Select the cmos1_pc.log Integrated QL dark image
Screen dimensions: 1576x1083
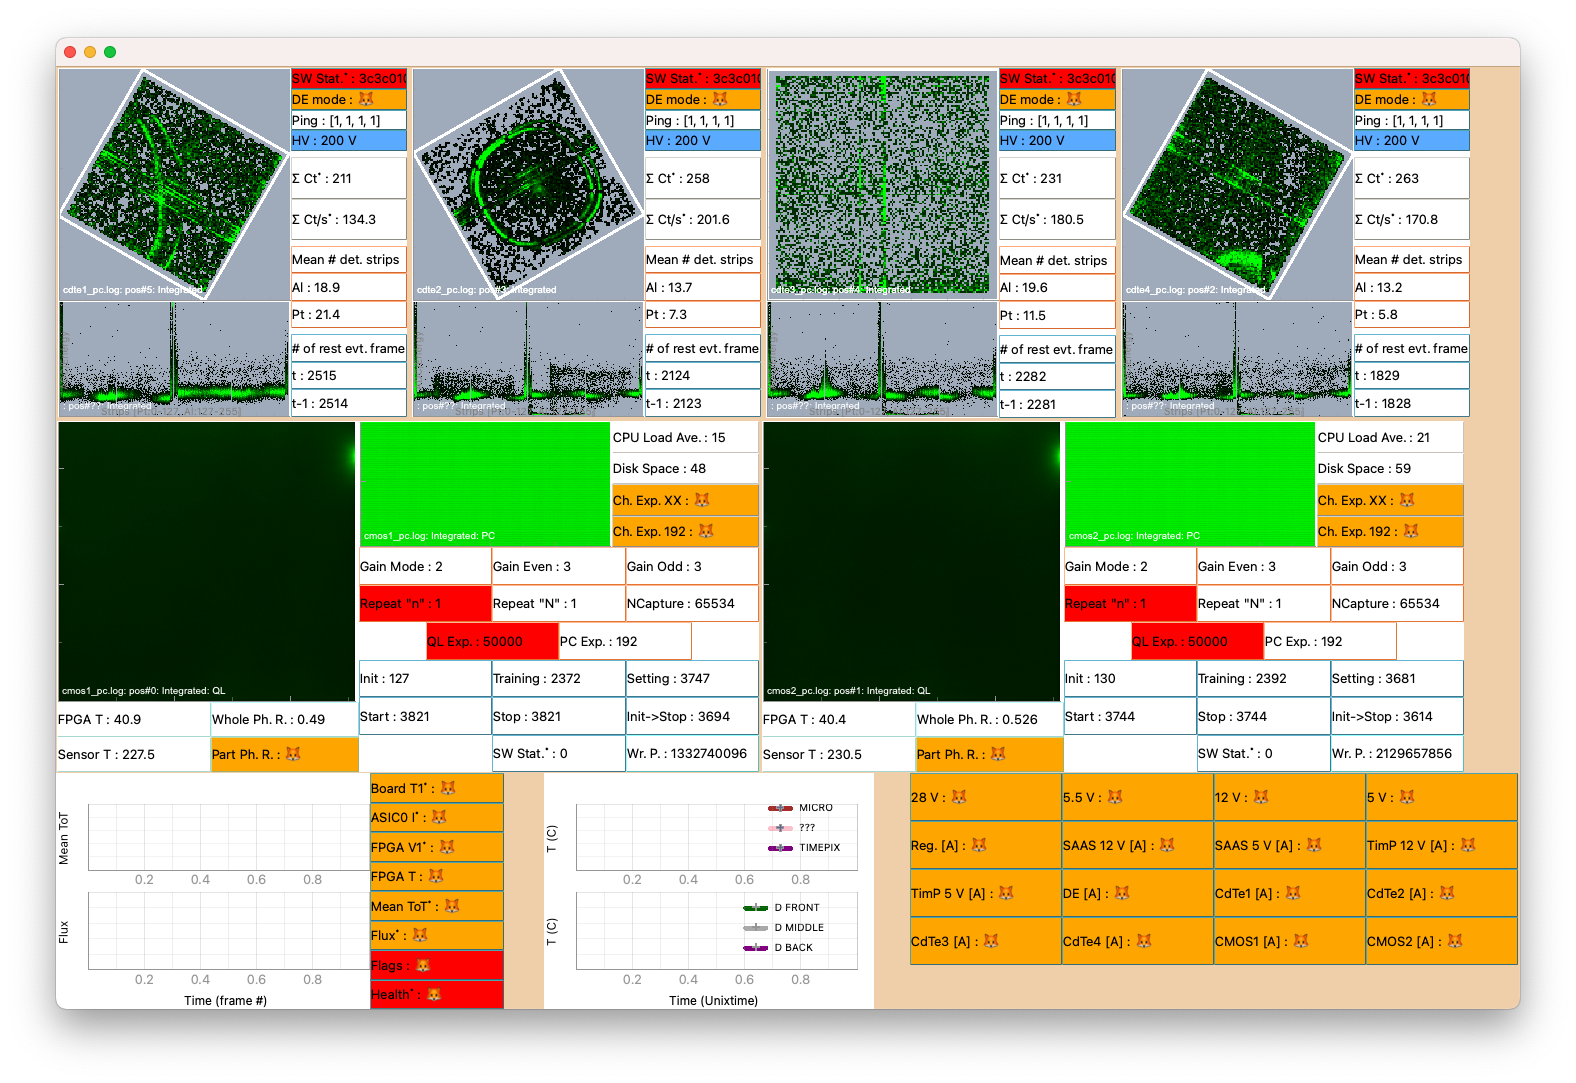coord(207,561)
